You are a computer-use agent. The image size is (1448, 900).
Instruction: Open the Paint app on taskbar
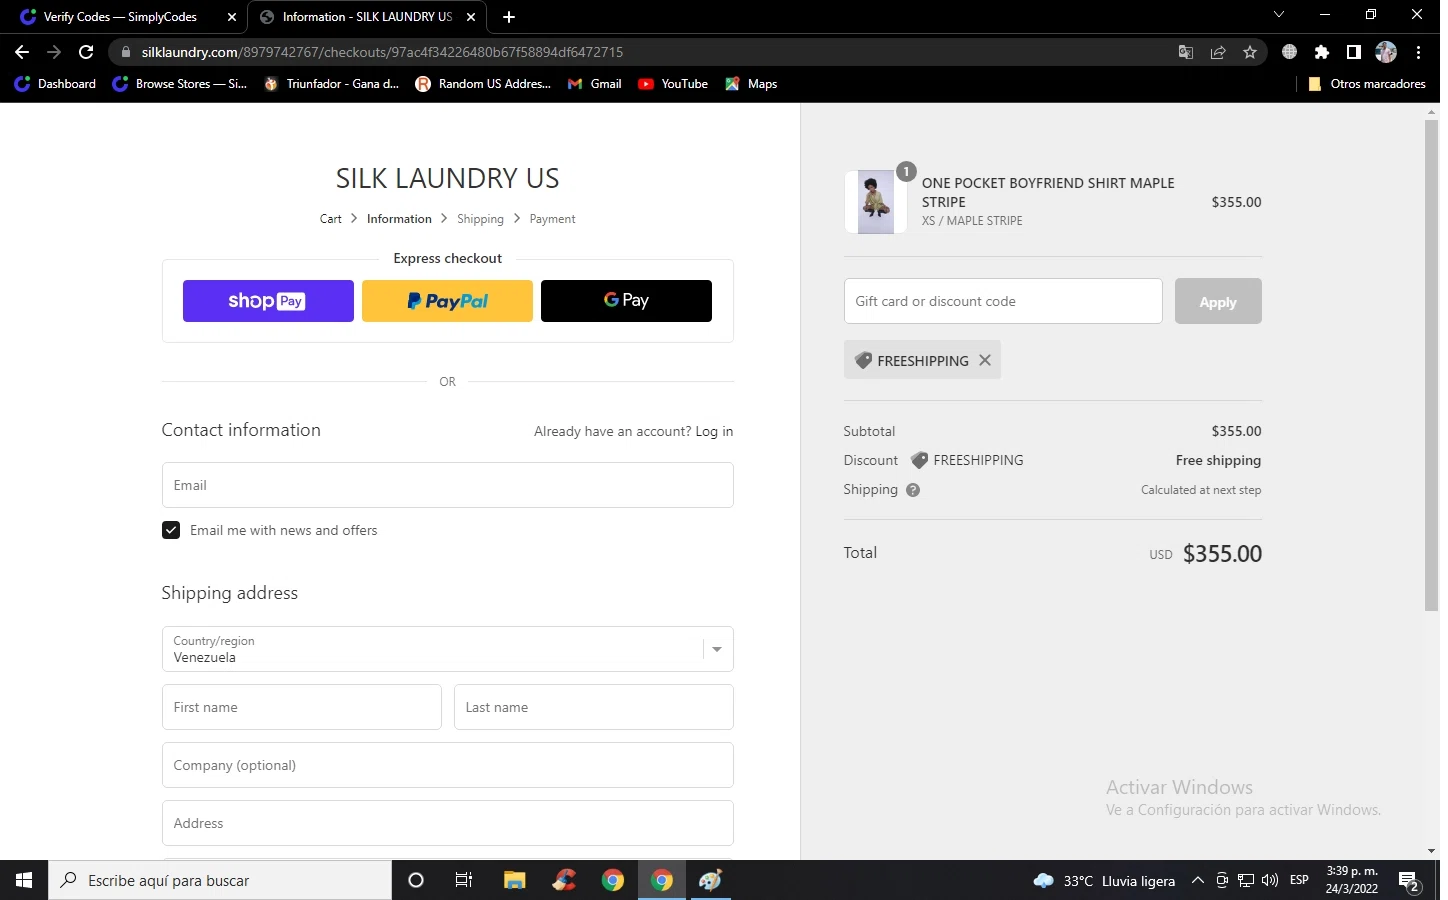[711, 880]
